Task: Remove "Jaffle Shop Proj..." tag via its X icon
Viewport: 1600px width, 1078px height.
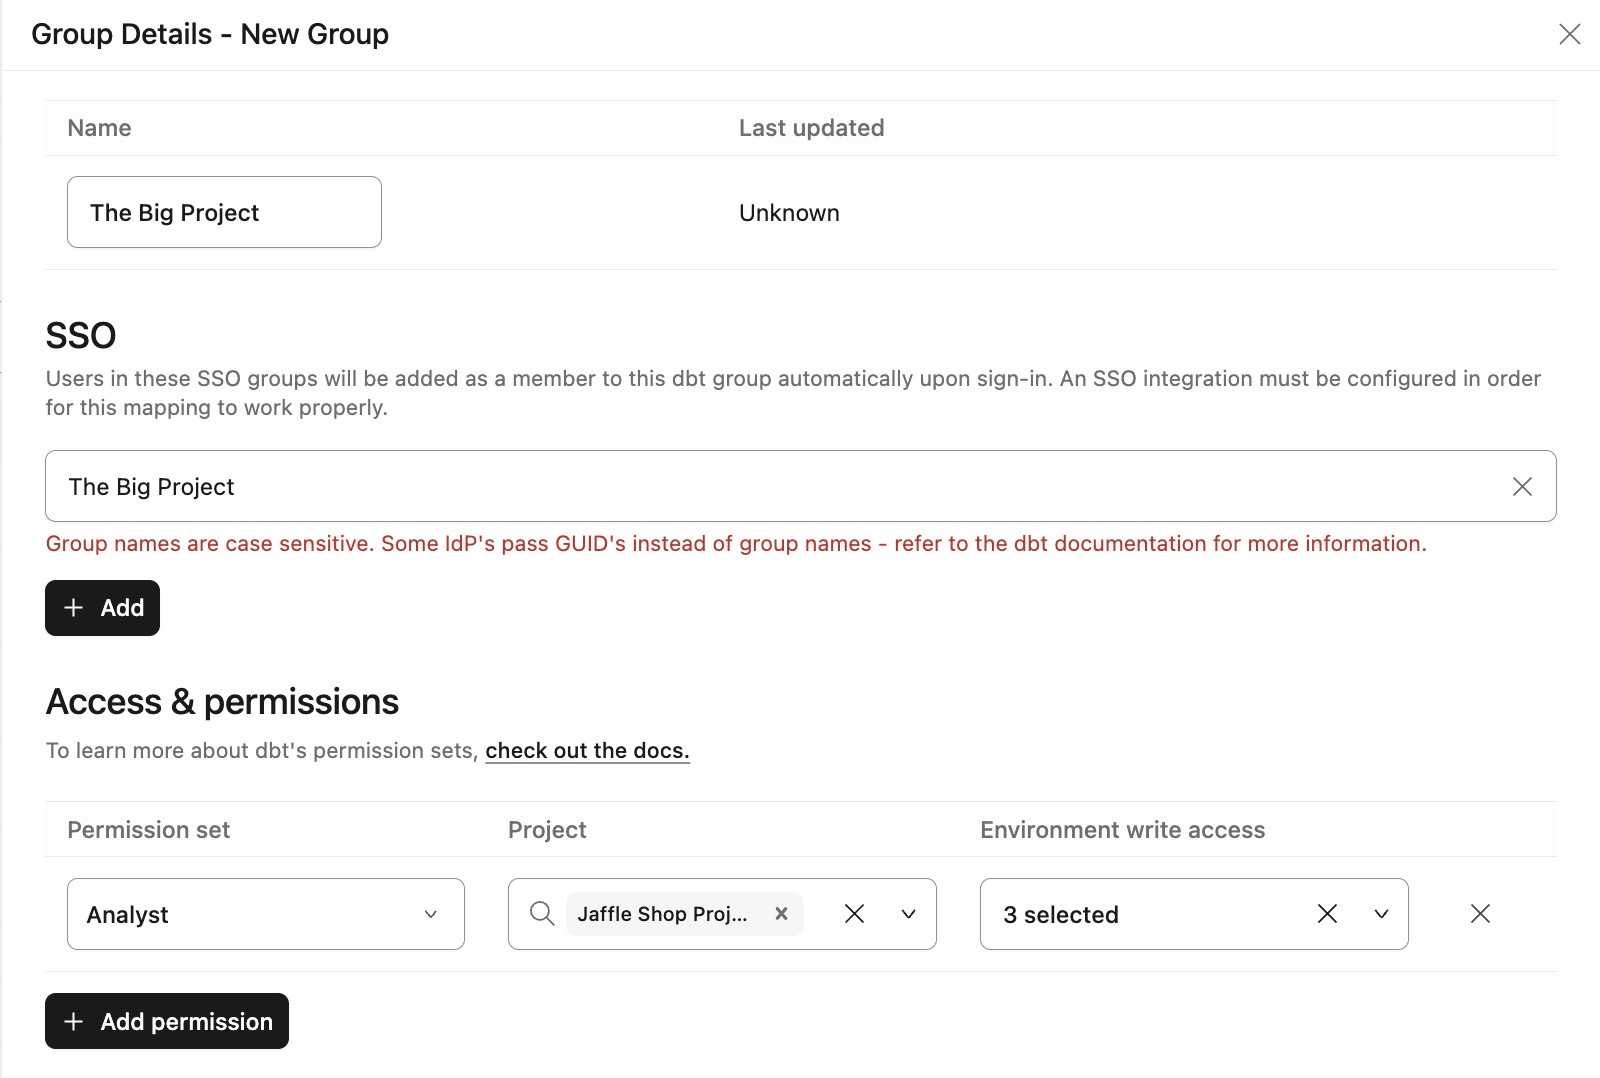Action: point(781,913)
